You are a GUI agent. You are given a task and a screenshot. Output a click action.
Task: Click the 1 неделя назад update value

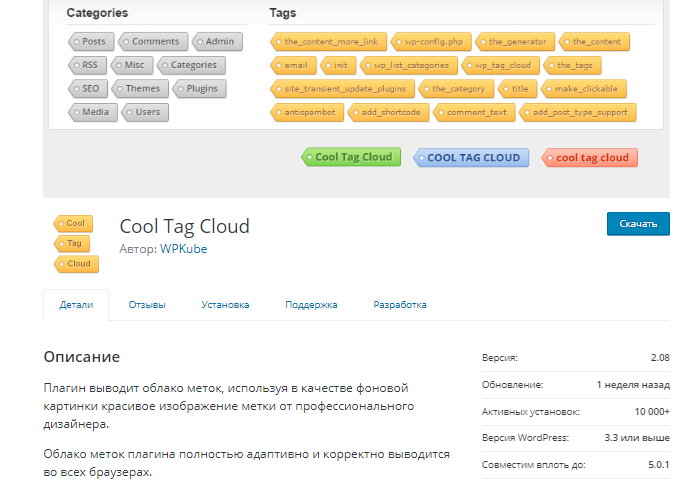(633, 385)
